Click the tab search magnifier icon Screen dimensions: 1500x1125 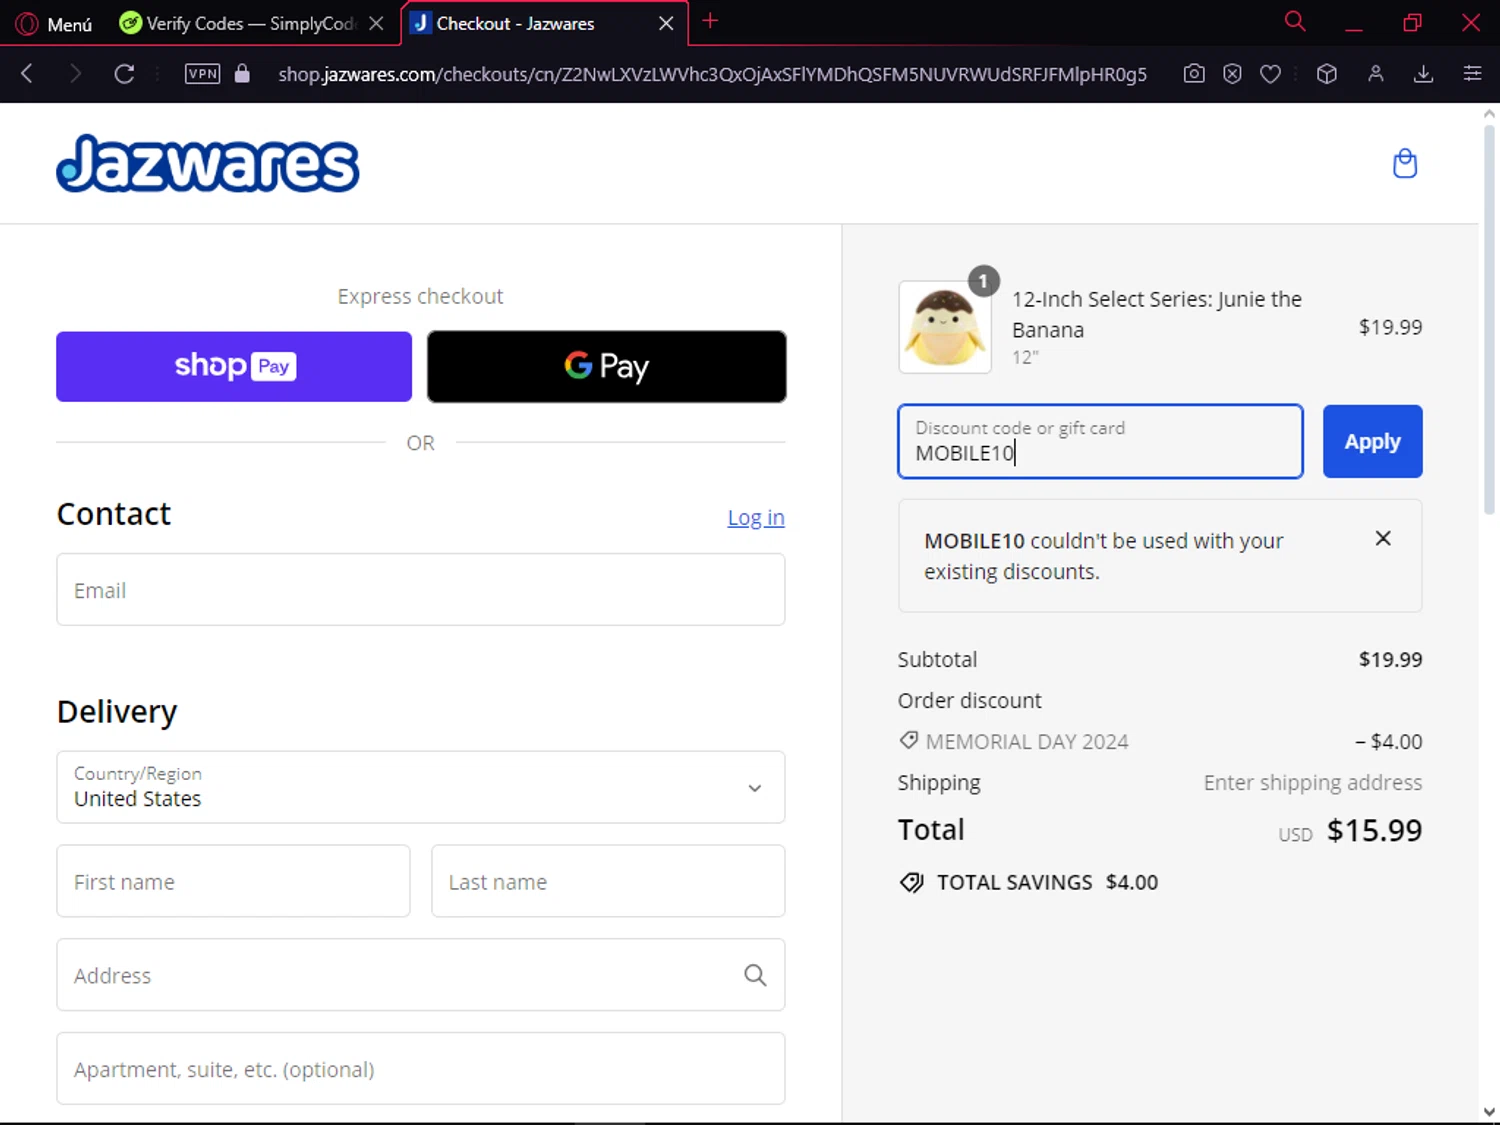[x=1295, y=21]
